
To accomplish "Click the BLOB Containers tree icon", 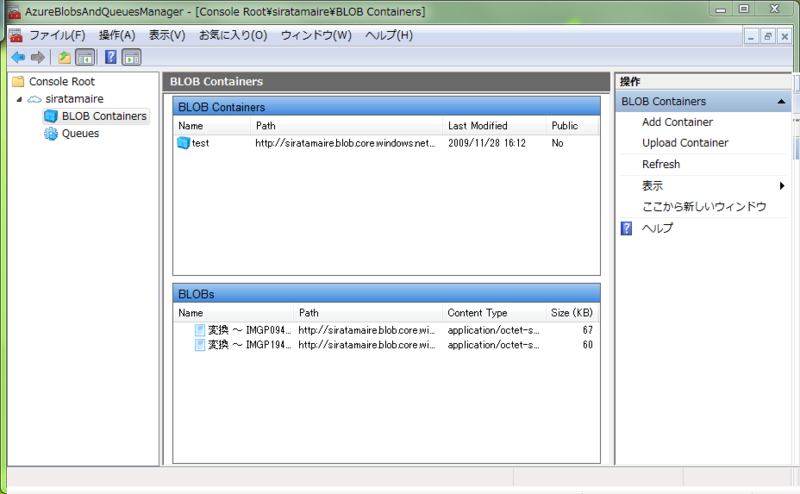I will click(51, 116).
